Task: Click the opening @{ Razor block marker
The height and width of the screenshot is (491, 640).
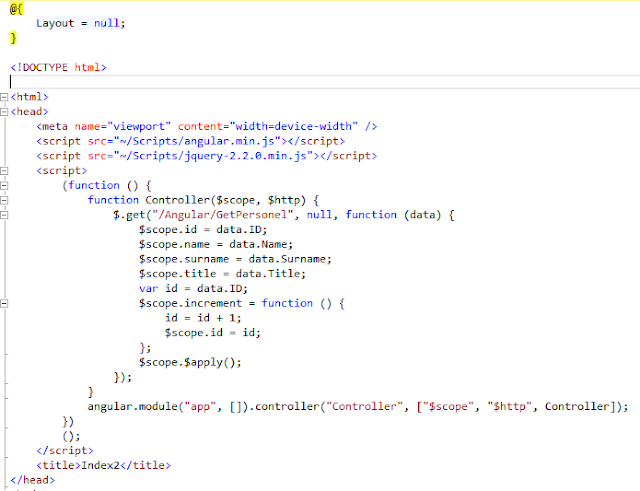Action: [x=16, y=9]
